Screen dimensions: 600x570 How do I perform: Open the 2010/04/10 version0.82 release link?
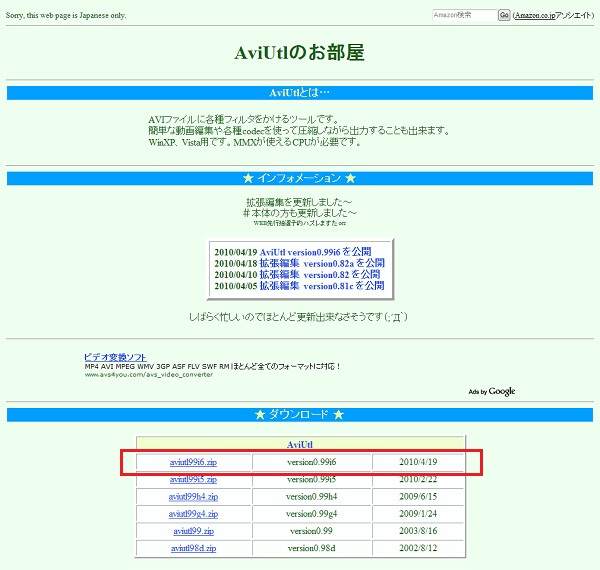click(320, 275)
